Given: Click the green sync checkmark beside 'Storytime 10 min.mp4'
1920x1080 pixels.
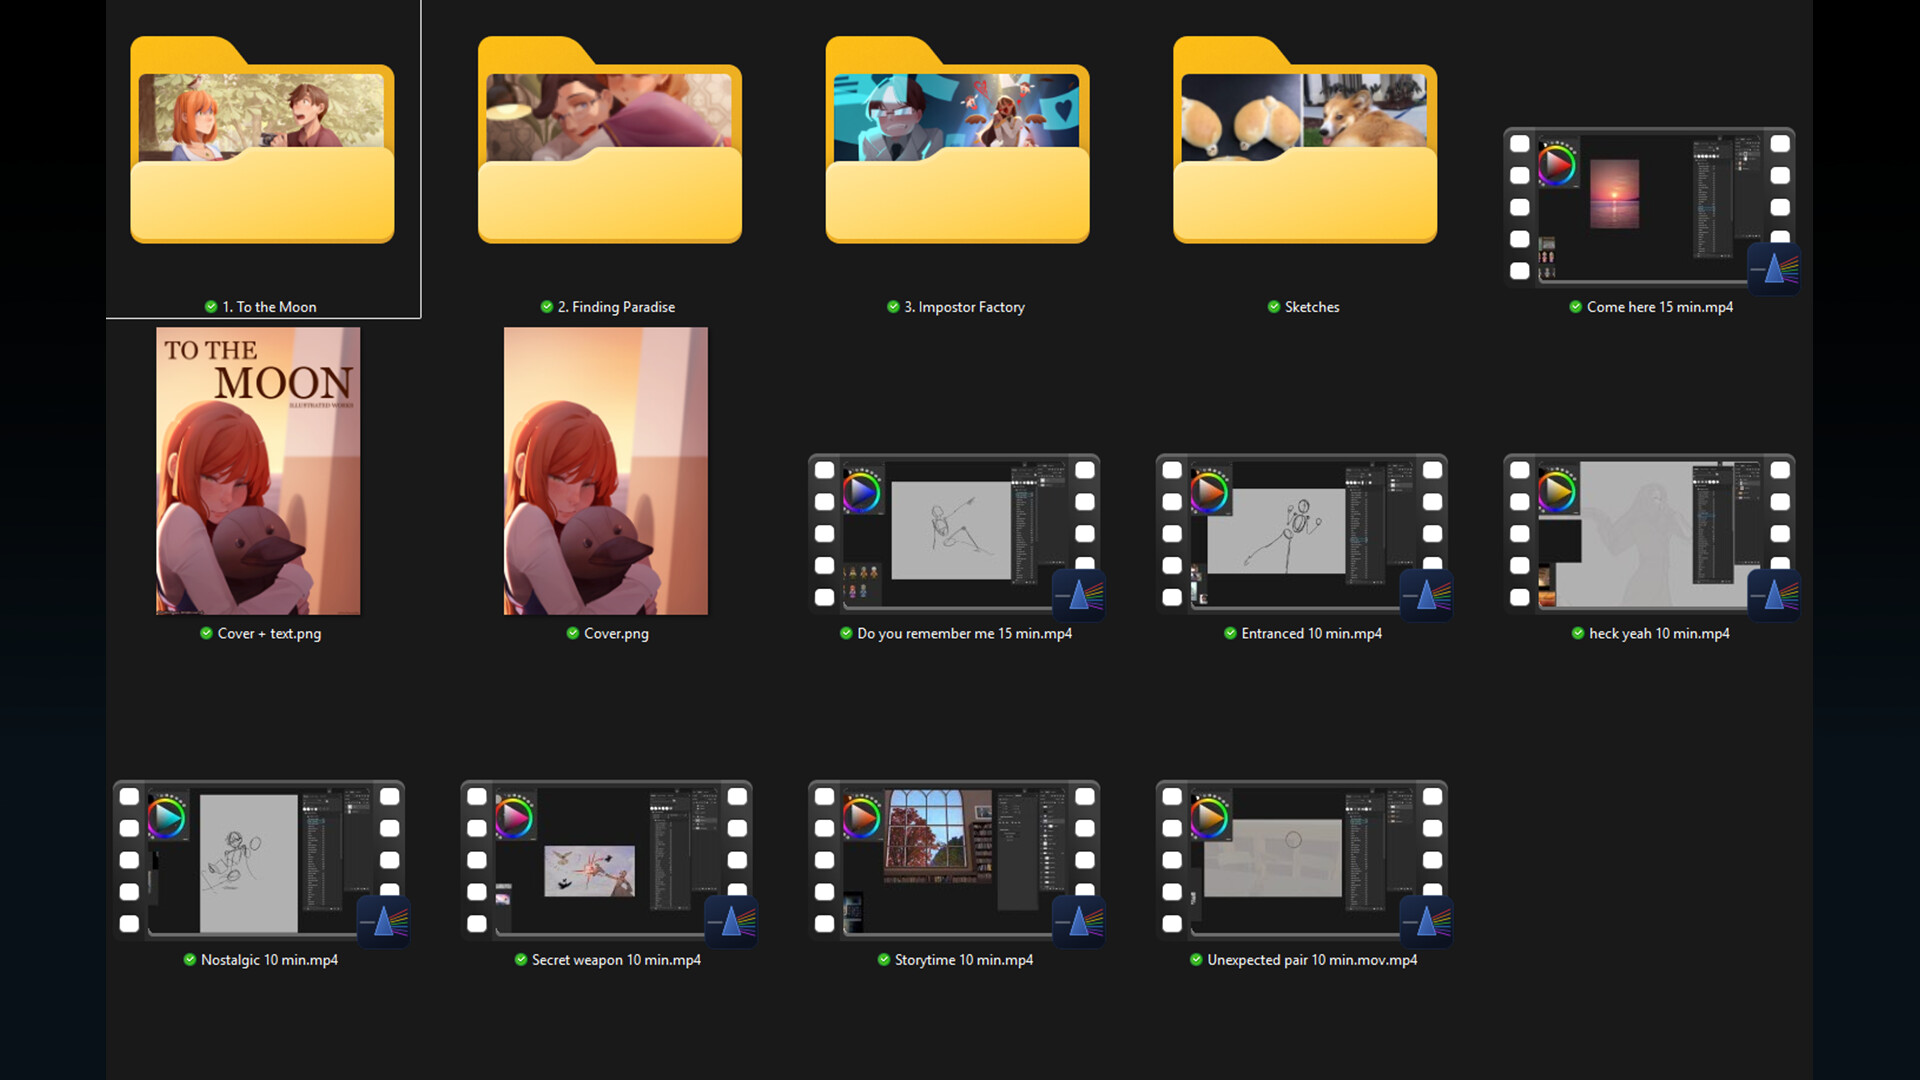Looking at the screenshot, I should 884,959.
